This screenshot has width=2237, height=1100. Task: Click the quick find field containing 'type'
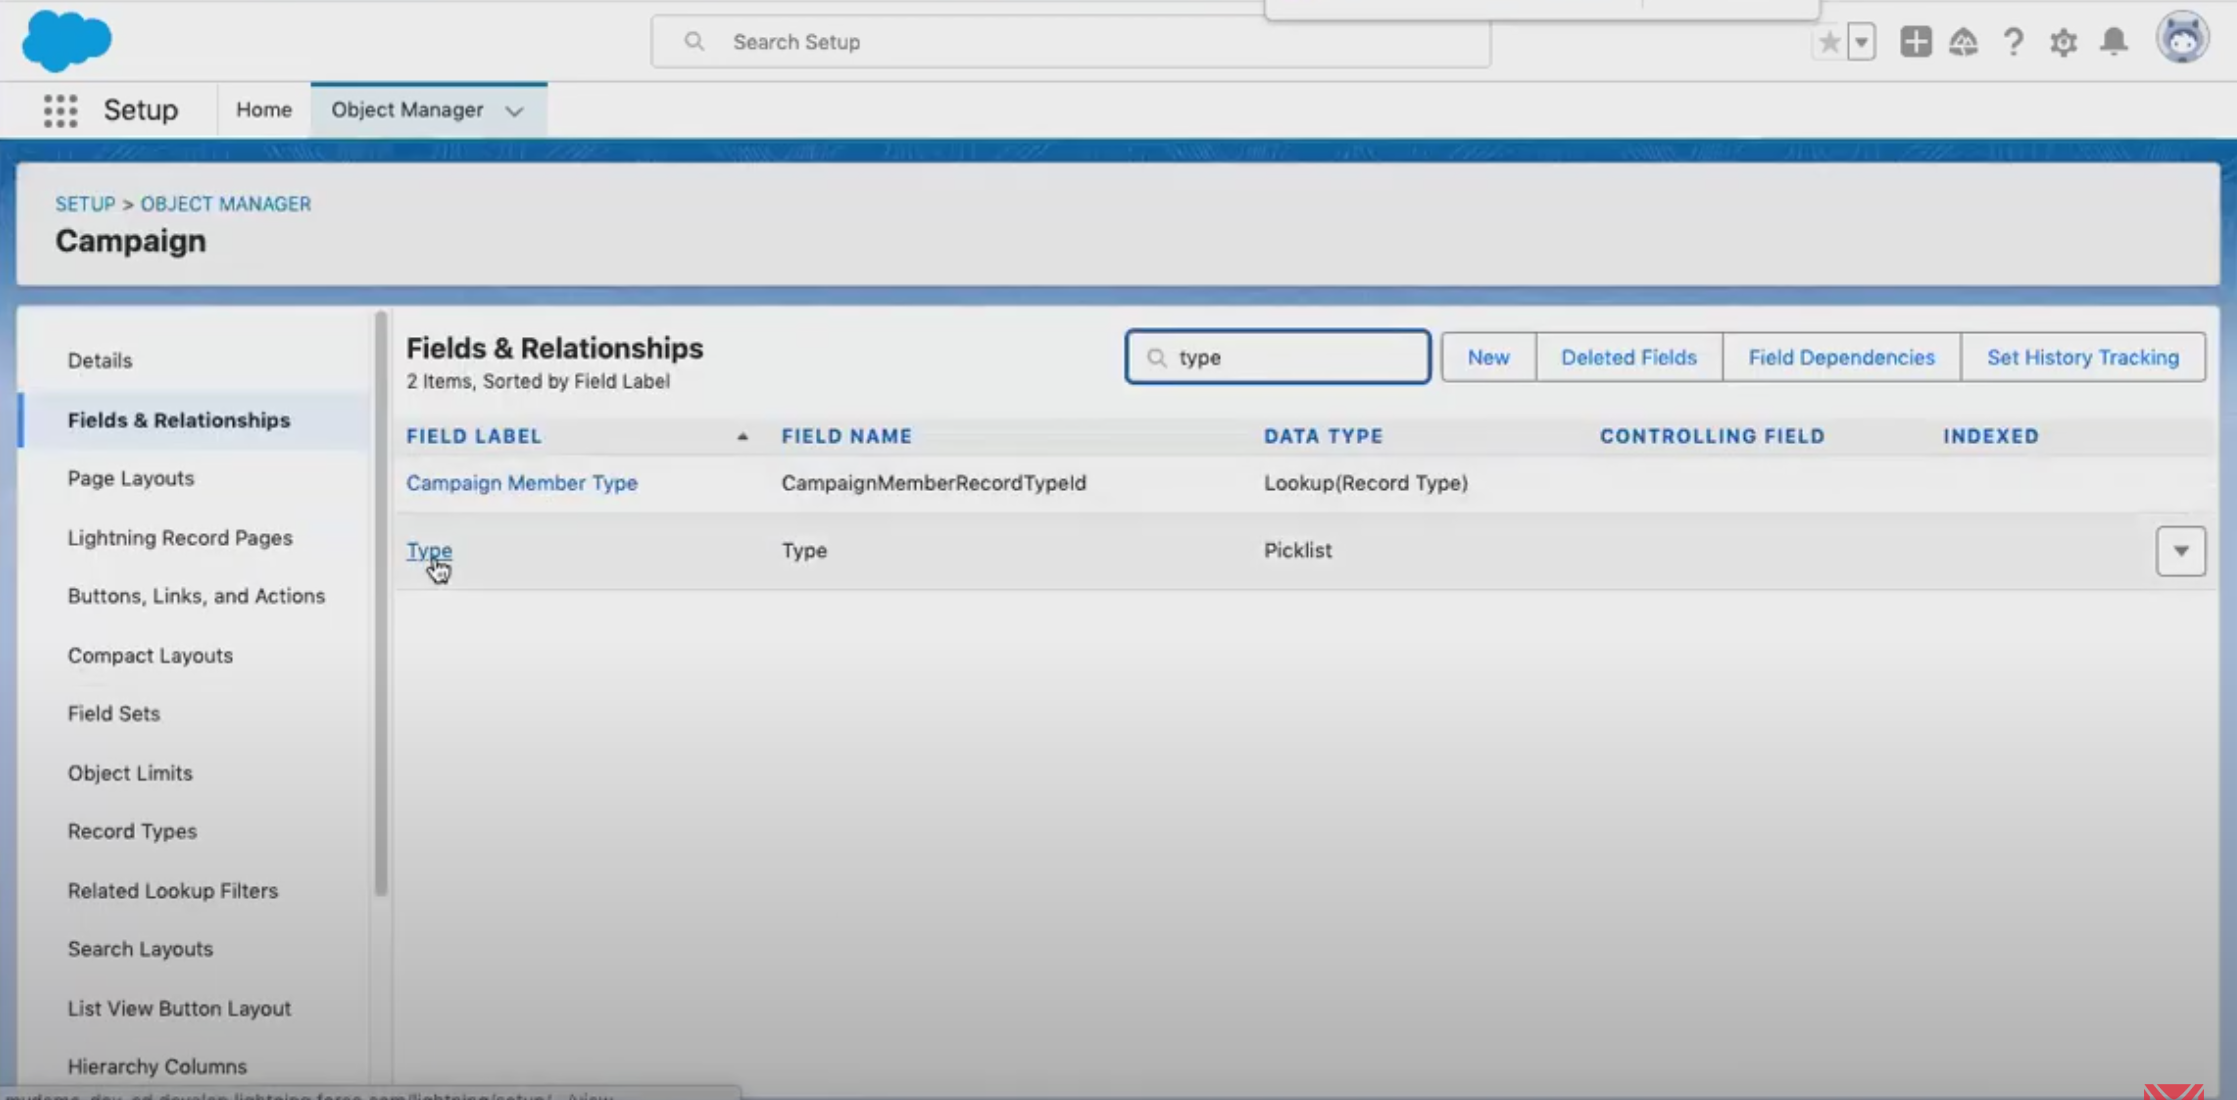click(1277, 357)
